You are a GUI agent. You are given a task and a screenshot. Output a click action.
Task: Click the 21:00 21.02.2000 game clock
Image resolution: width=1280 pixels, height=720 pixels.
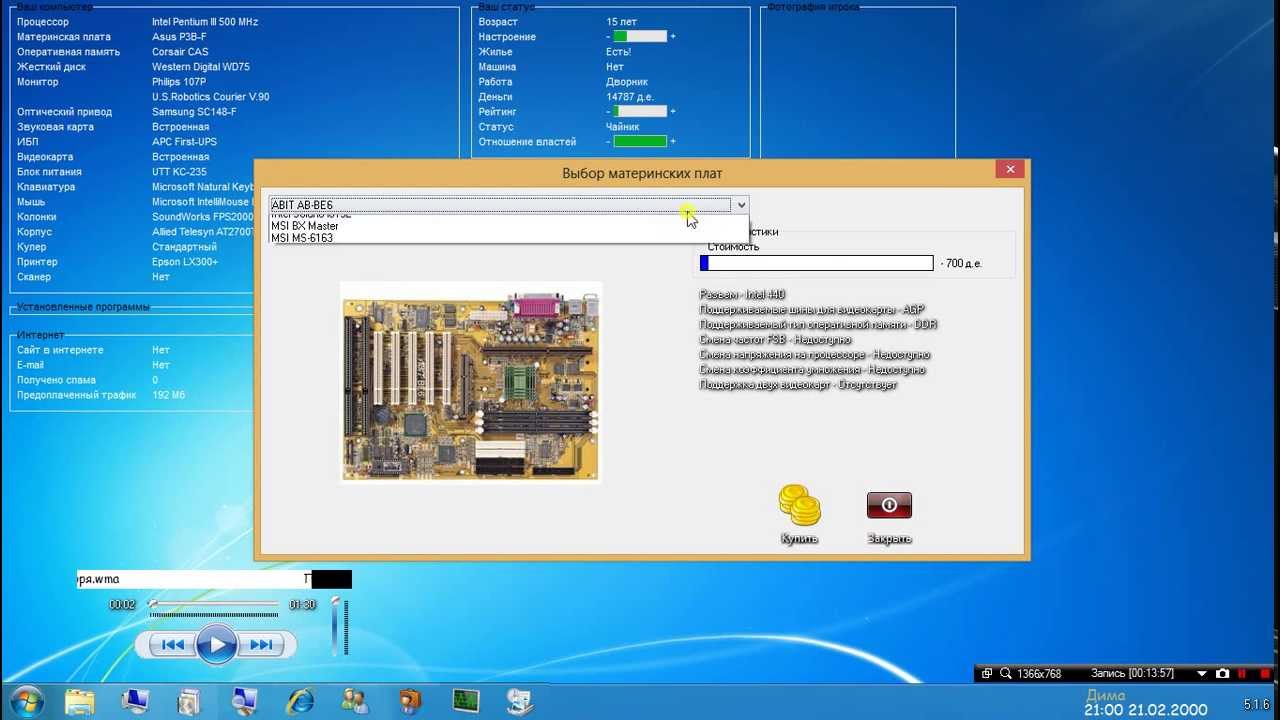1146,710
